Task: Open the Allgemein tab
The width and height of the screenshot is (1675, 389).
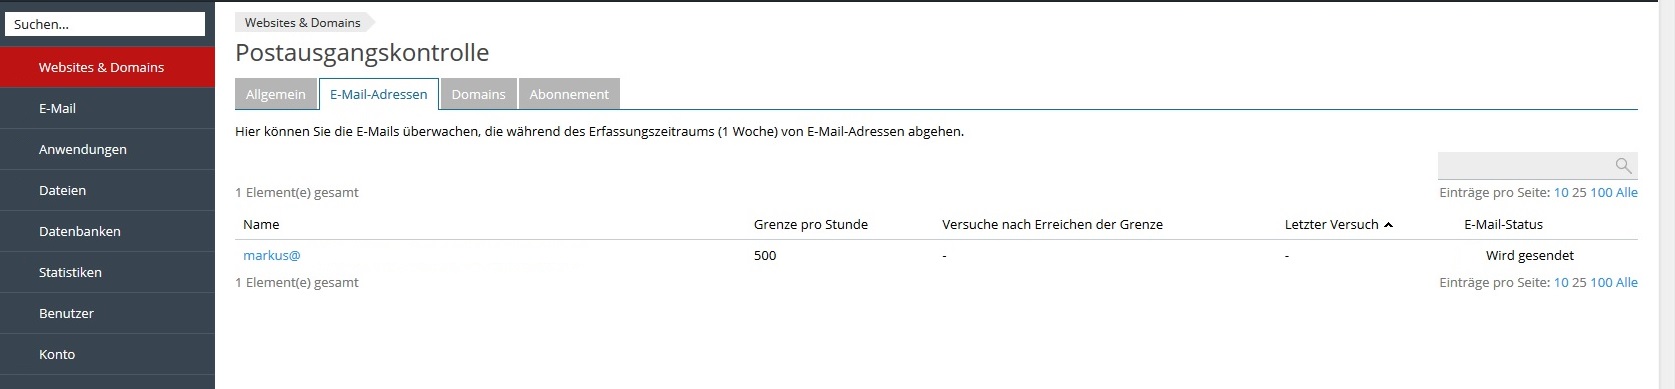Action: (276, 94)
